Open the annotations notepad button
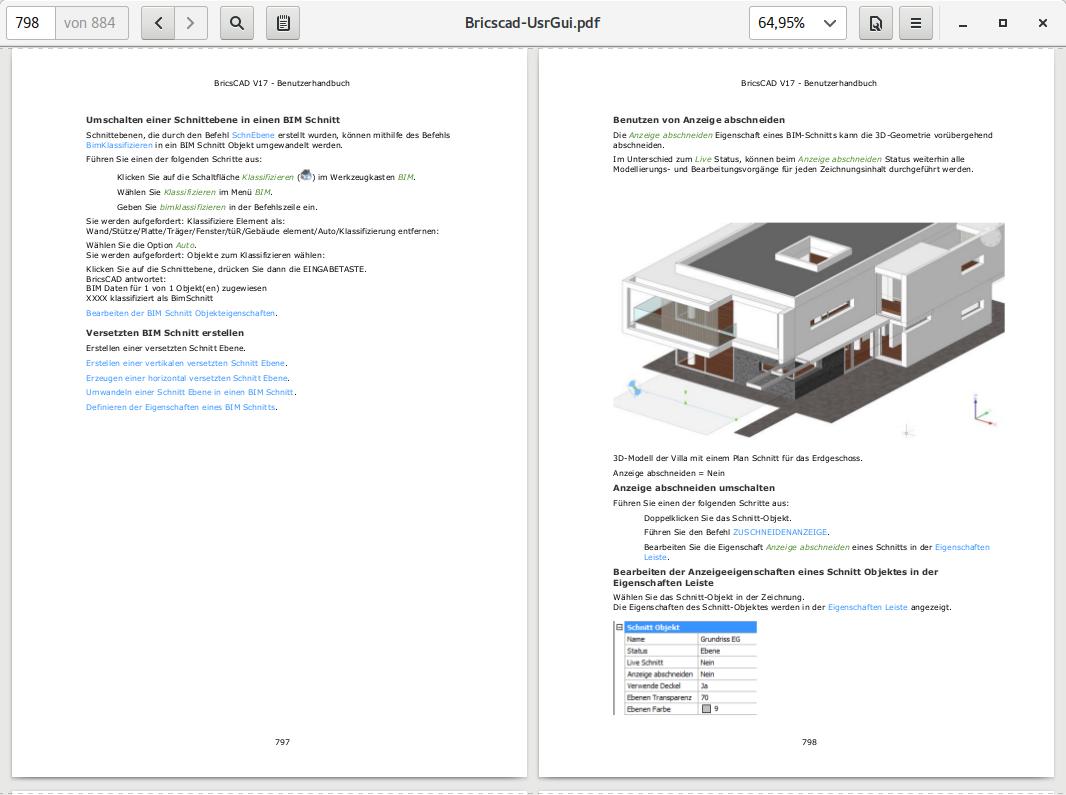1066x795 pixels. (283, 23)
